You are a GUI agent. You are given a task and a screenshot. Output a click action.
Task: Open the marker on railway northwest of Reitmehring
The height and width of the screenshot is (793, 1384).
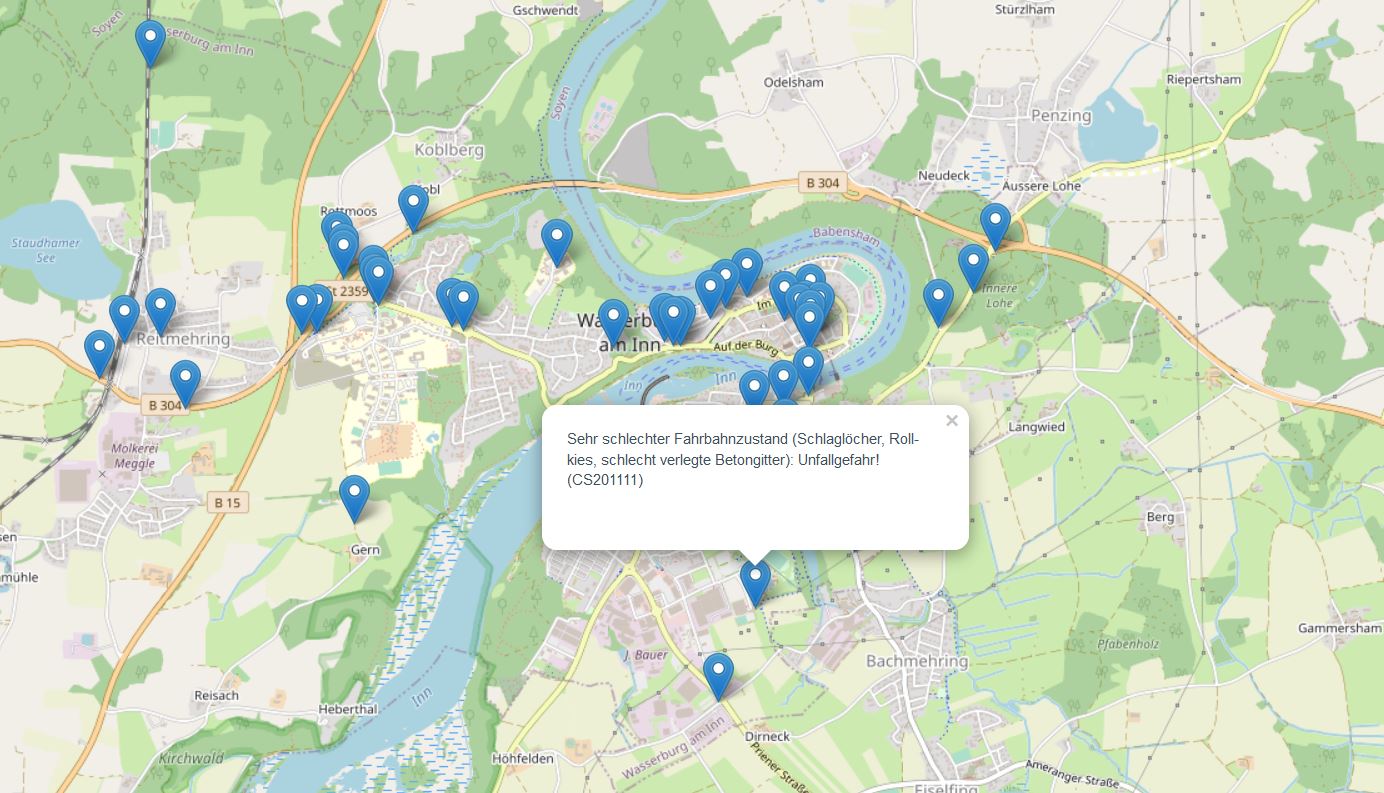point(124,317)
